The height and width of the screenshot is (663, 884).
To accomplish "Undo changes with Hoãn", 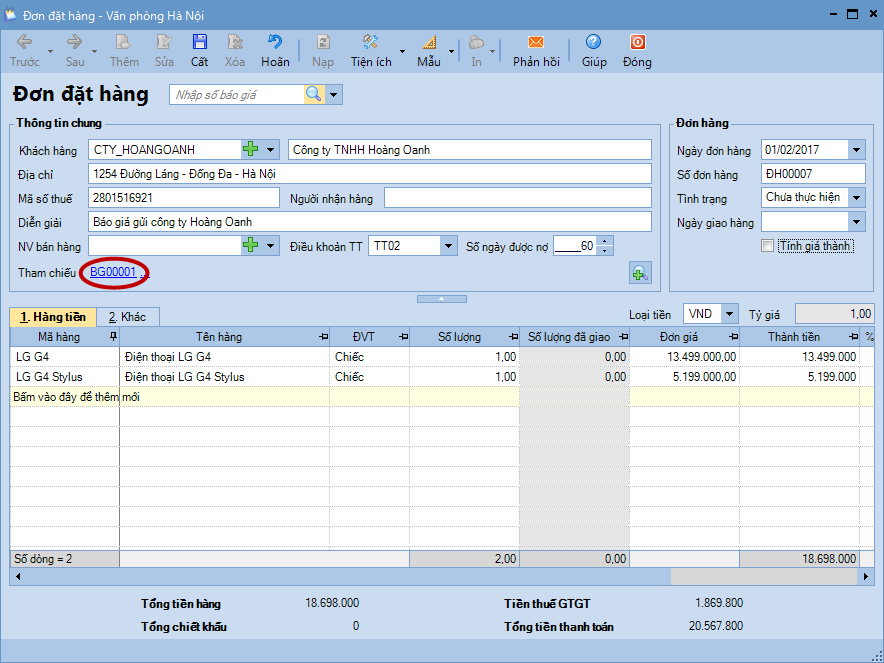I will click(x=275, y=51).
